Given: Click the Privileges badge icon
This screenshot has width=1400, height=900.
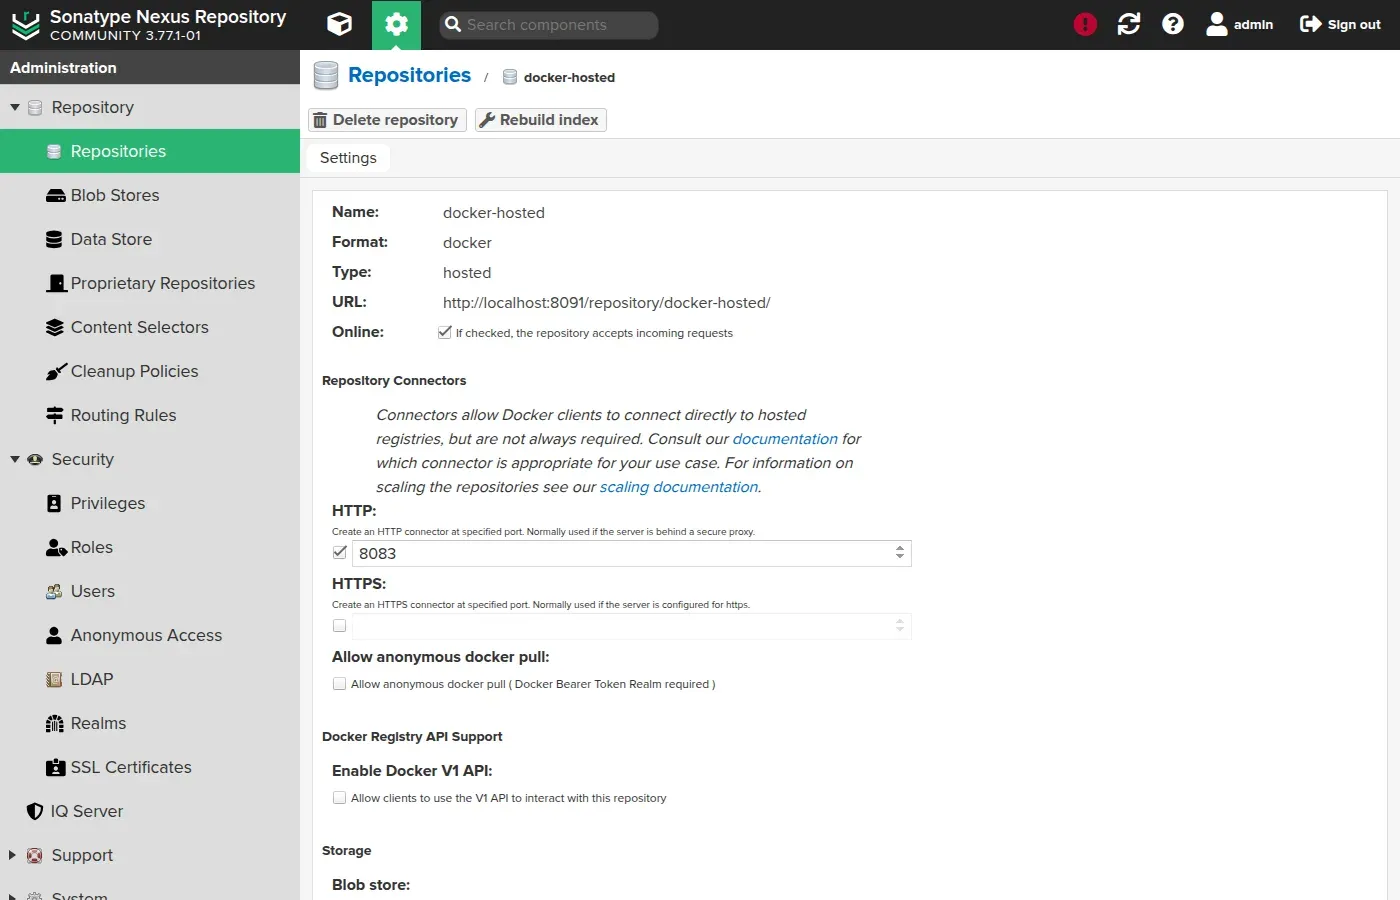Looking at the screenshot, I should [54, 503].
